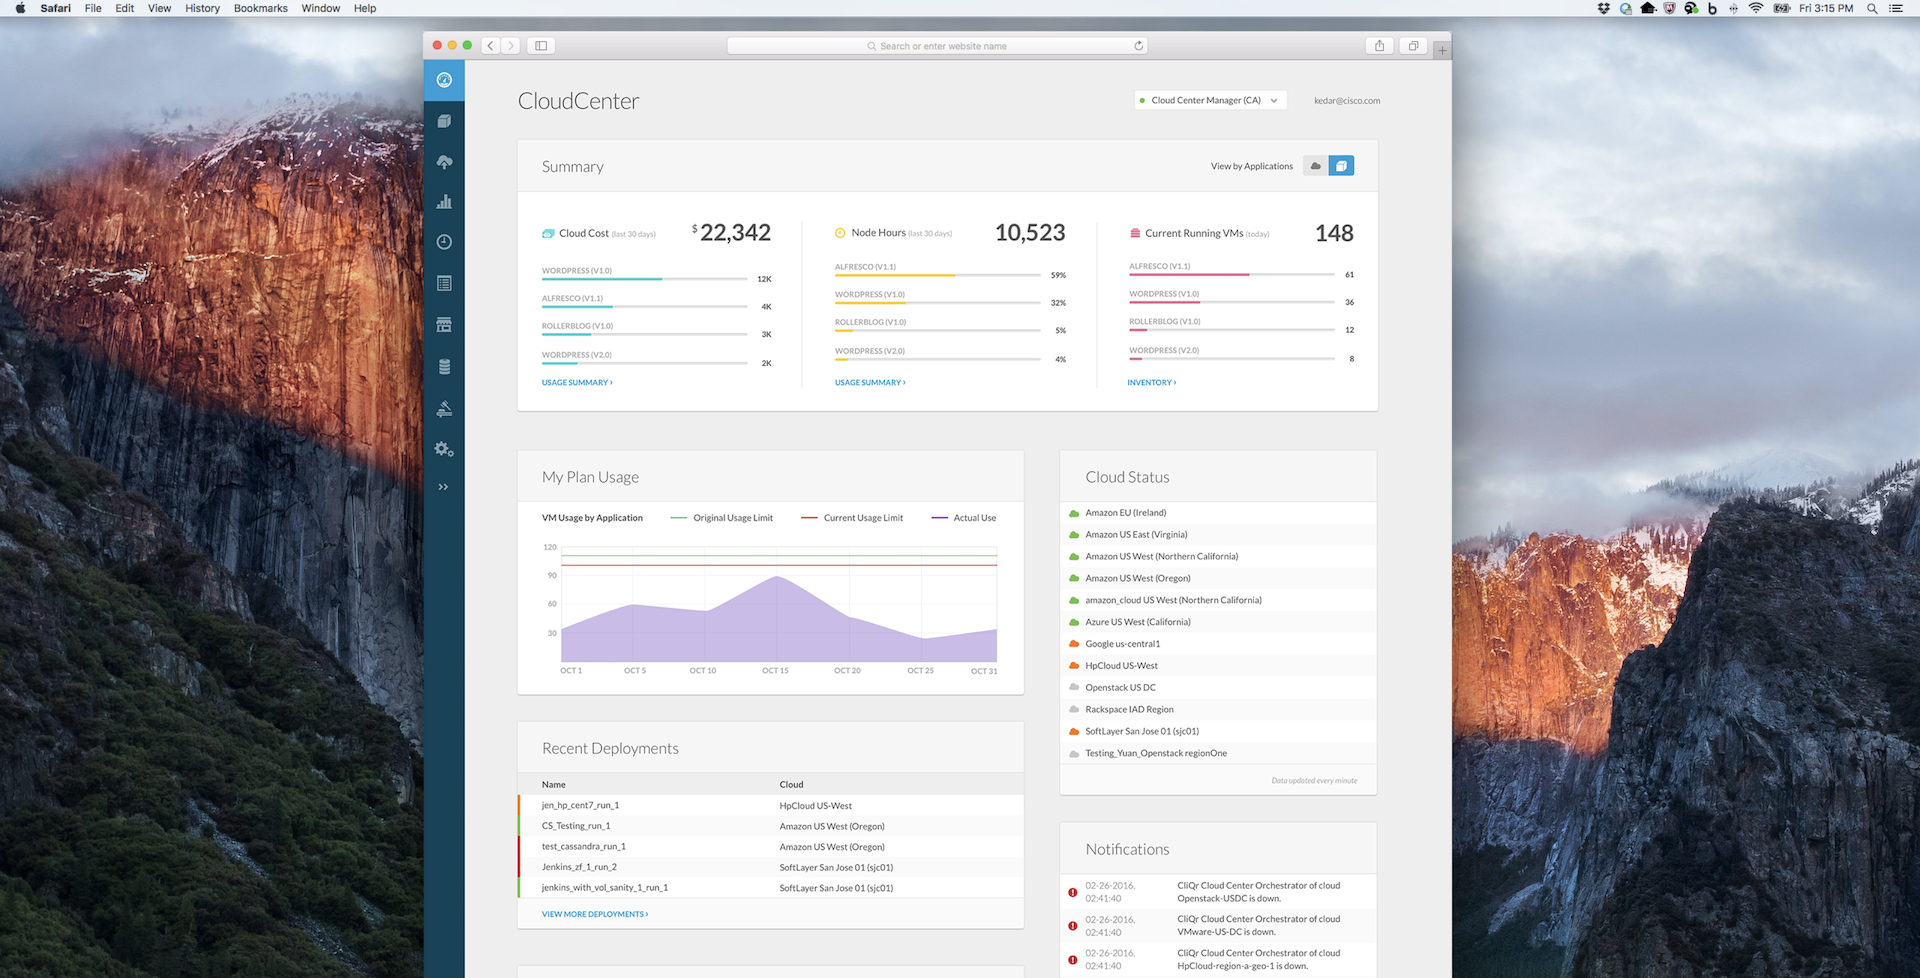Go forward in Safari

pos(511,46)
